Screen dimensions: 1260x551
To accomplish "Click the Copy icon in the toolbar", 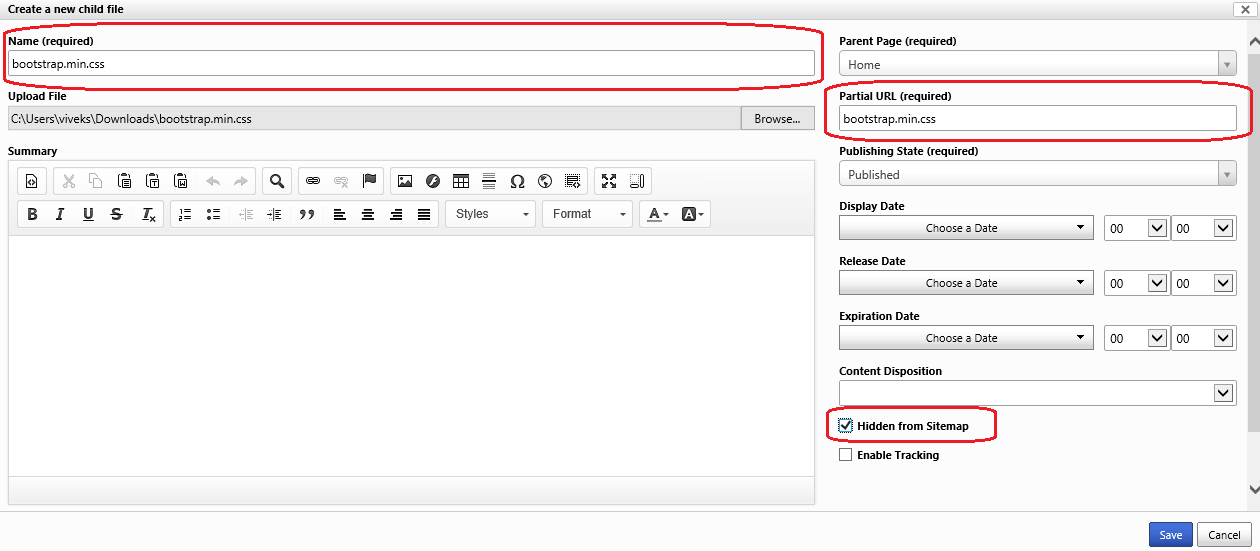I will coord(96,181).
